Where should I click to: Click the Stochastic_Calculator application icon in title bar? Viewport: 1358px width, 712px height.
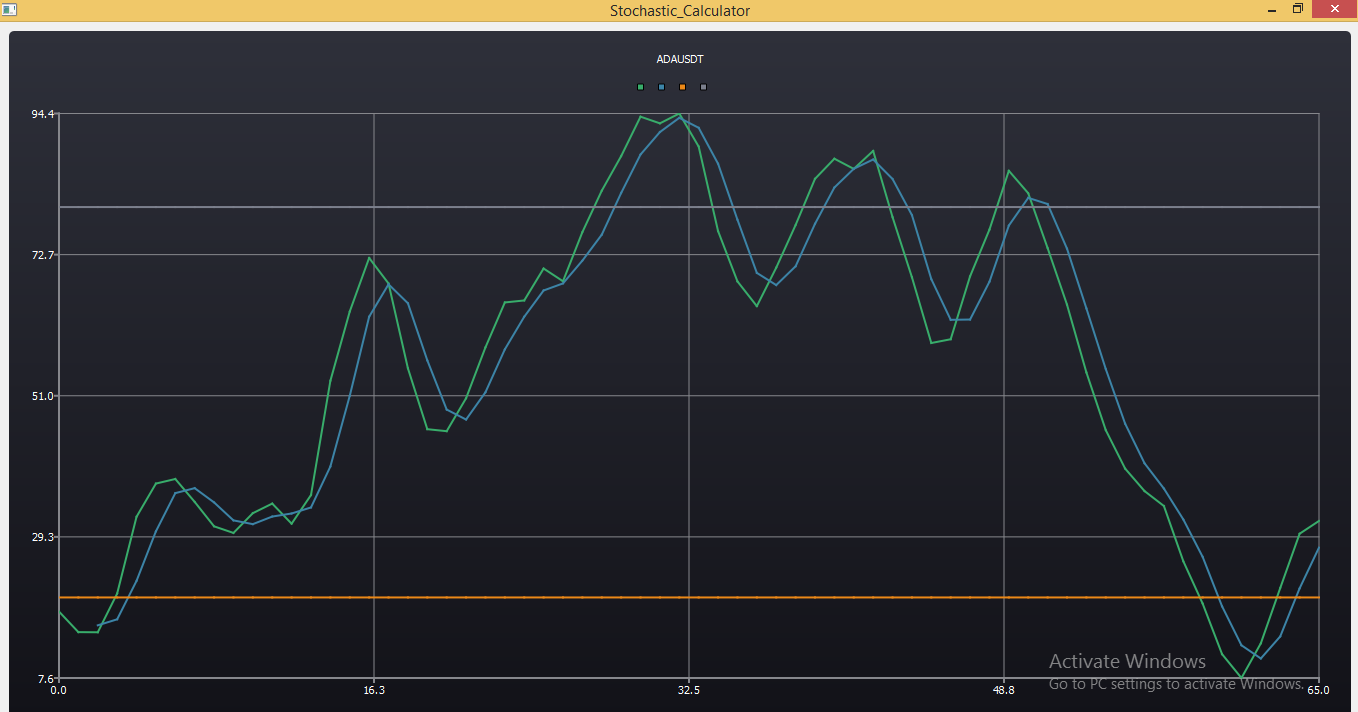[11, 8]
